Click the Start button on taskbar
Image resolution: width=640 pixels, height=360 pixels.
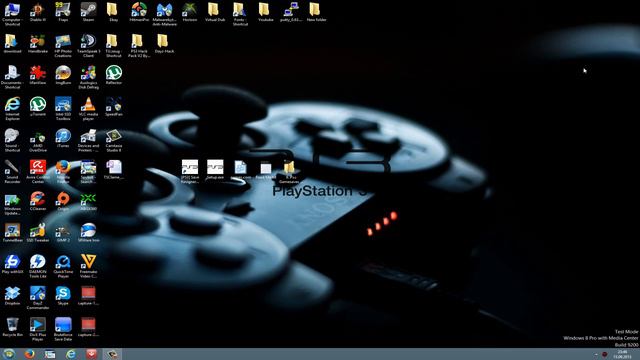9,354
